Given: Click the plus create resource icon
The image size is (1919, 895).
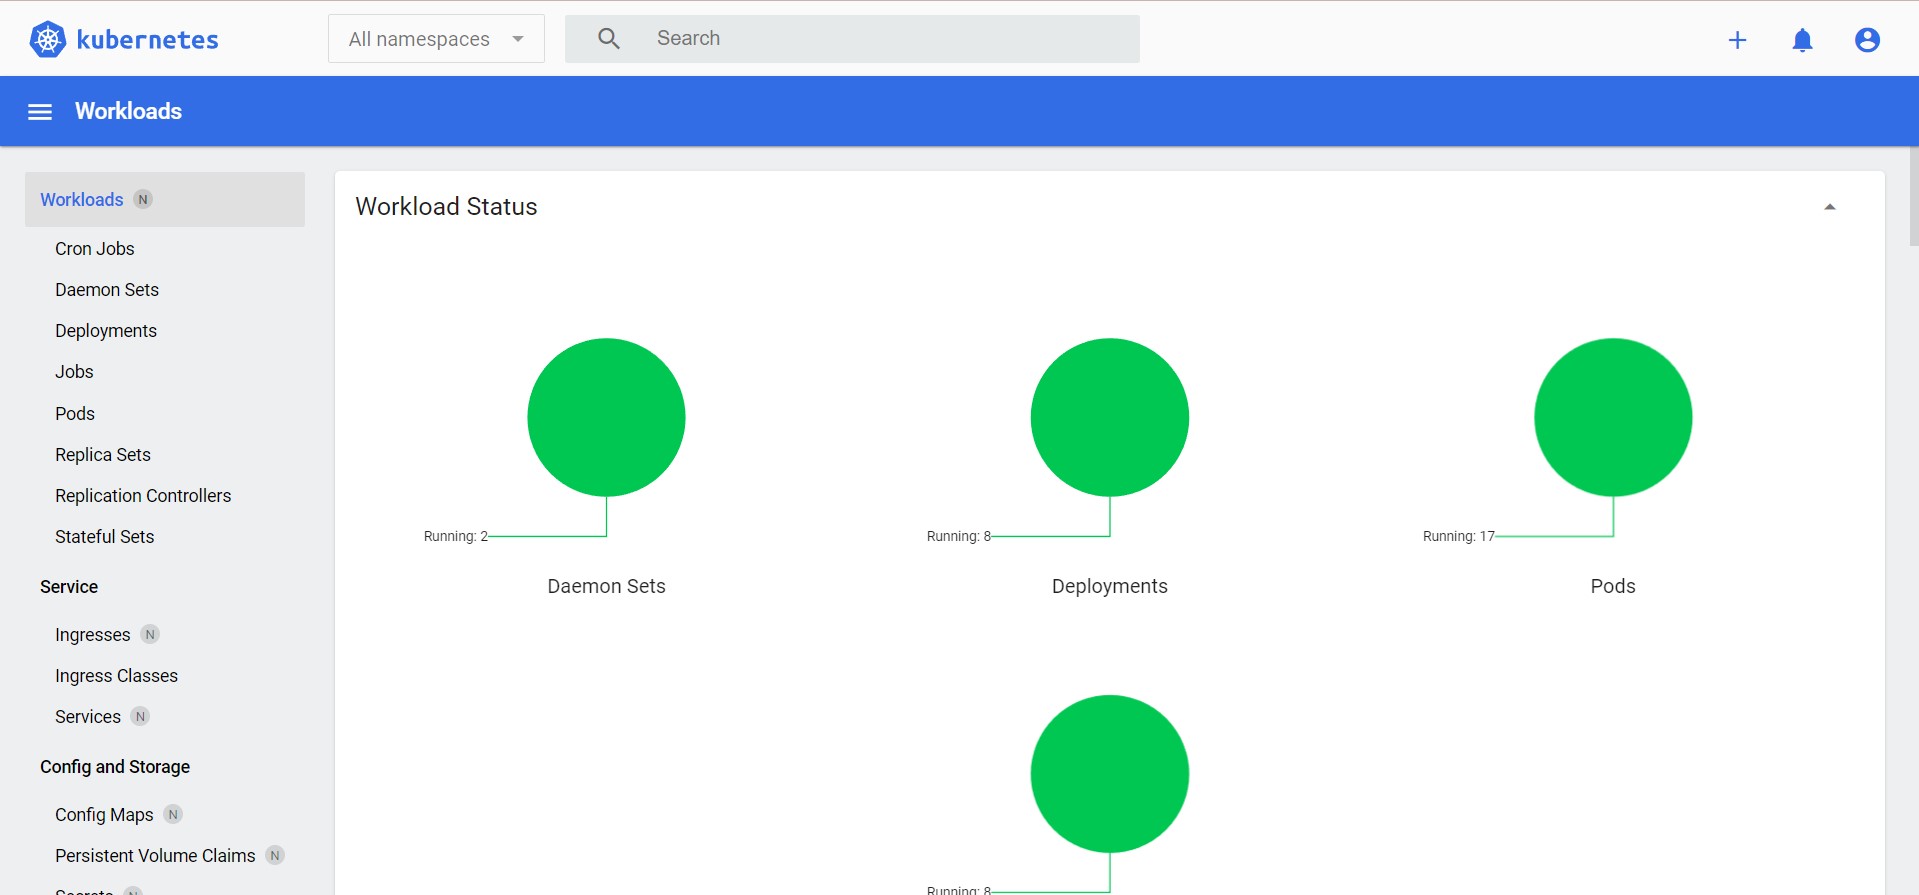Looking at the screenshot, I should click(1737, 40).
